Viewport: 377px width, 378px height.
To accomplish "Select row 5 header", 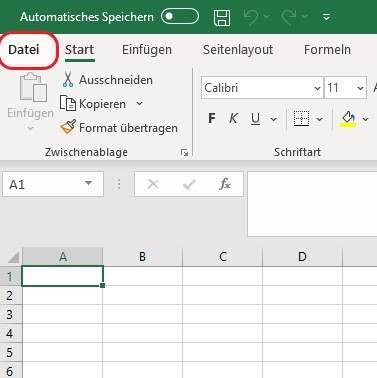I will pos(10,352).
